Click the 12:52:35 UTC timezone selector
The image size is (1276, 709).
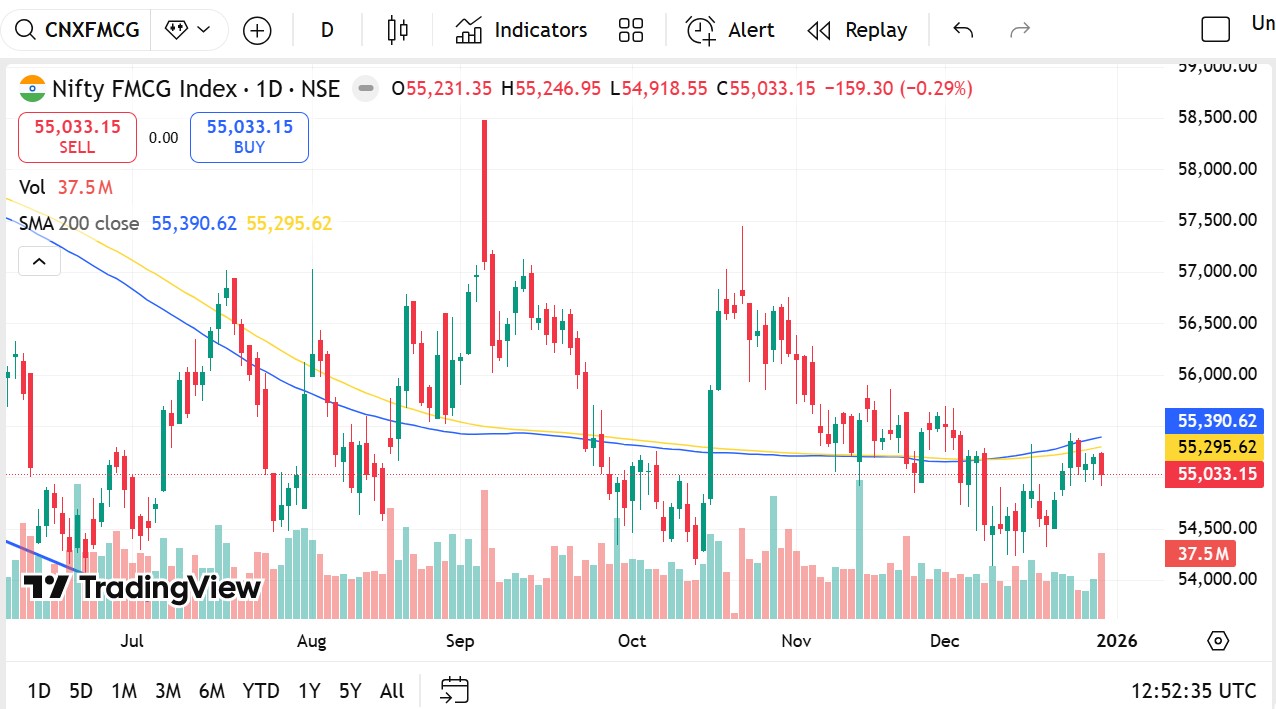tap(1193, 691)
